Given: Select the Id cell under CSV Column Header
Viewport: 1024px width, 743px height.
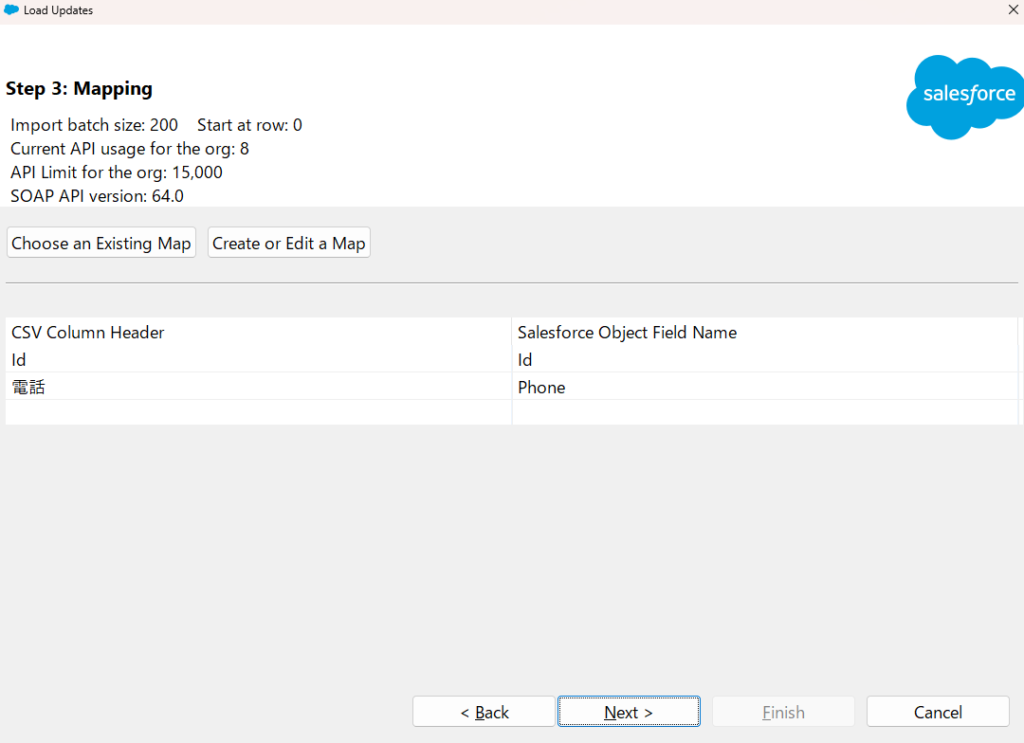Looking at the screenshot, I should pos(20,360).
